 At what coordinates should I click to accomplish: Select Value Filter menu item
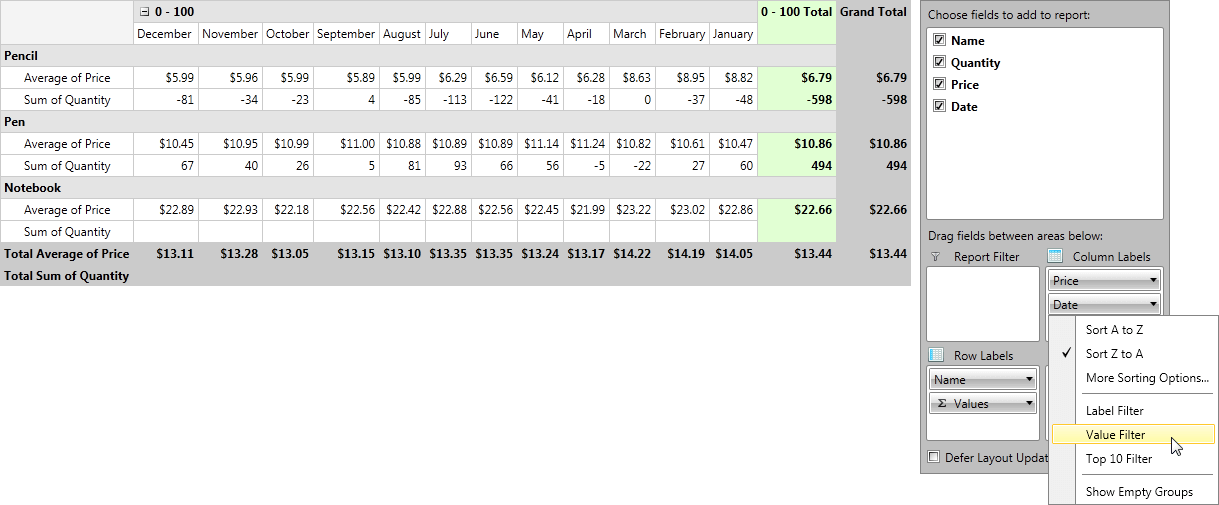pos(1133,435)
